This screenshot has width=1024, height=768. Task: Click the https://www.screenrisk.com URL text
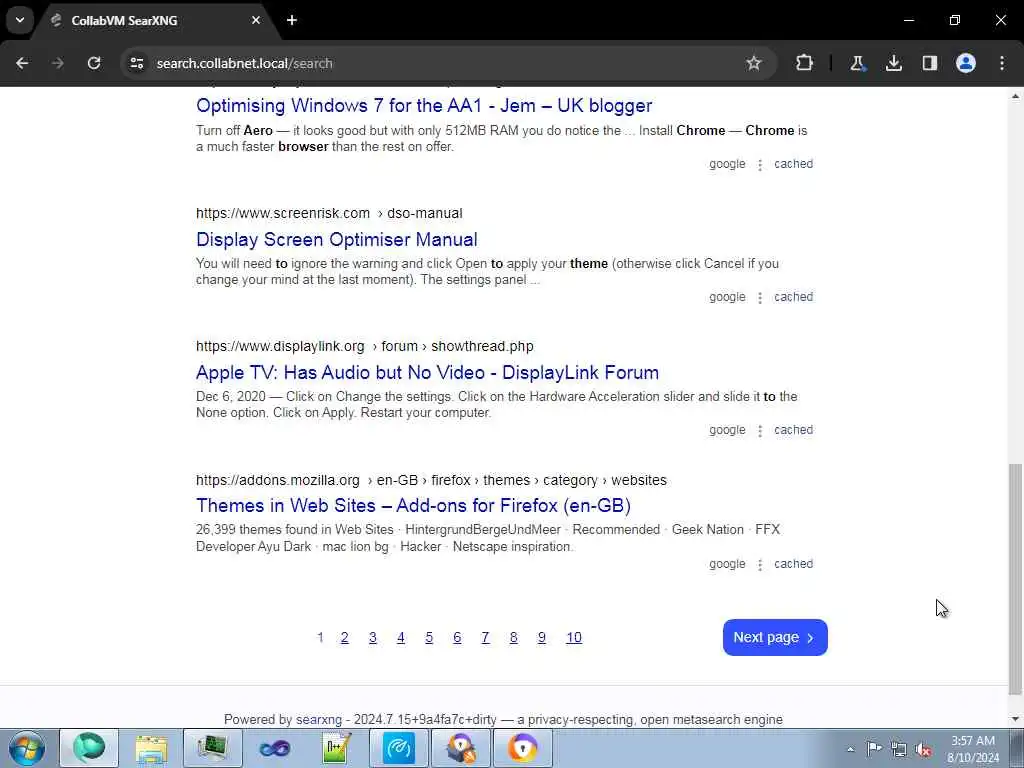283,214
